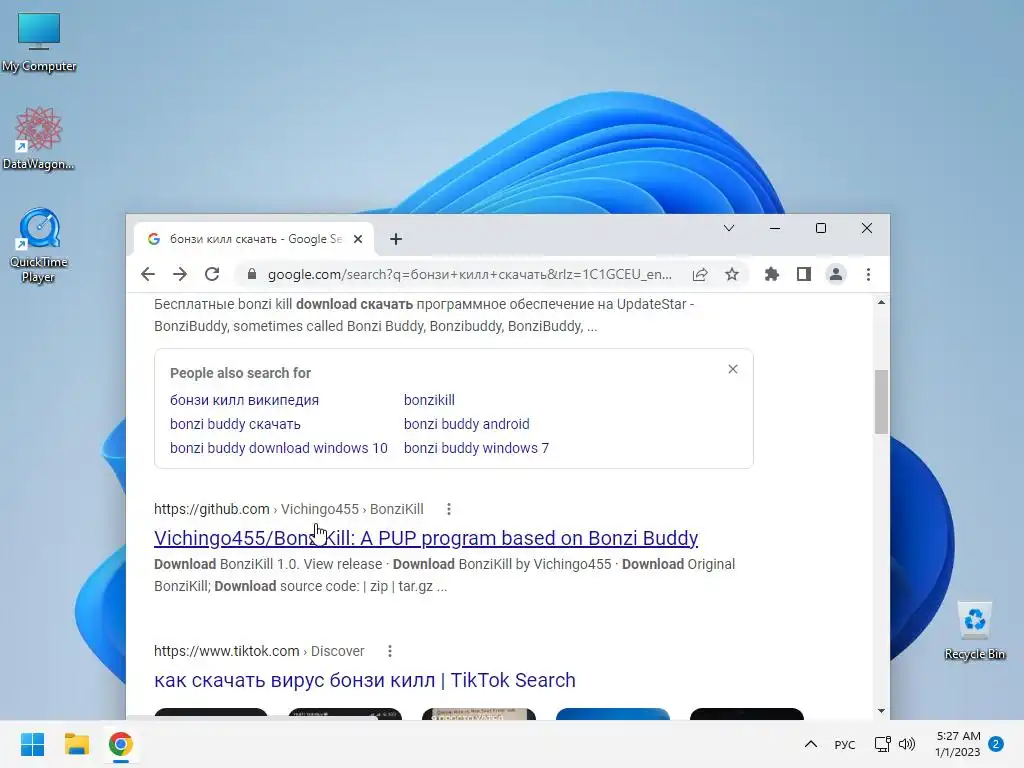
Task: Open options menu for the GitHub result
Action: tap(449, 509)
